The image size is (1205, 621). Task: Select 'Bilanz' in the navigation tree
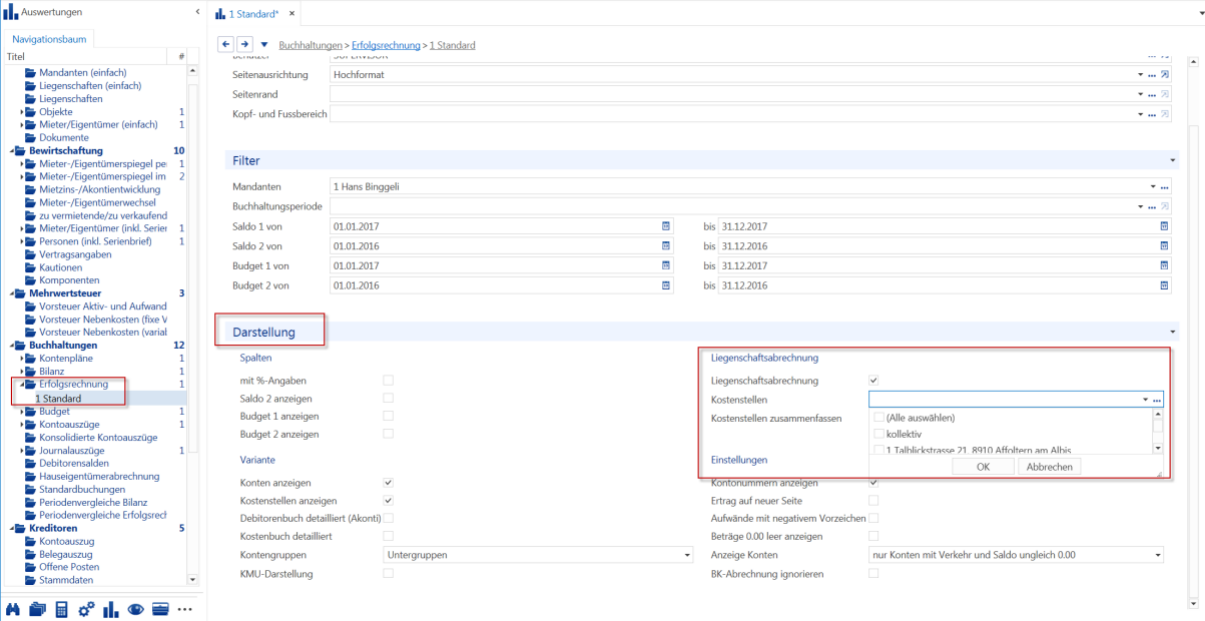coord(52,372)
